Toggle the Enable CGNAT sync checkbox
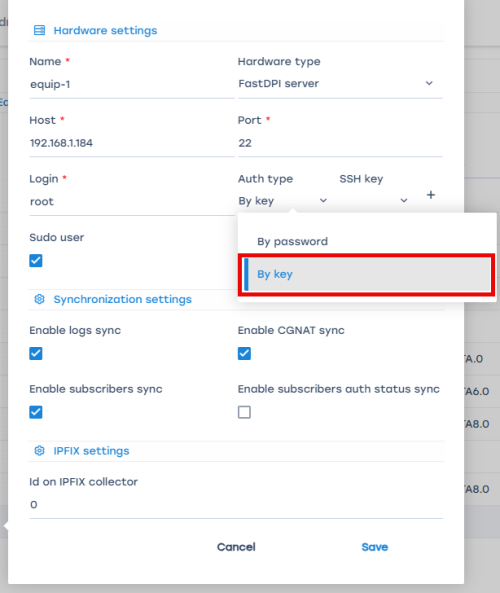Screen dimensions: 500x593 pos(244,354)
